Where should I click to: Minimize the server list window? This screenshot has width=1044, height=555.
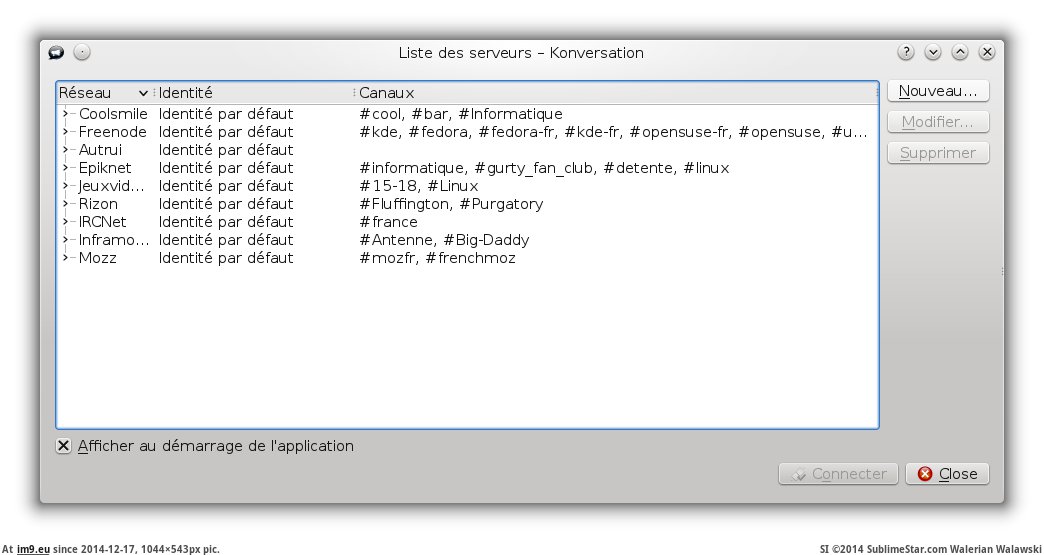(933, 53)
